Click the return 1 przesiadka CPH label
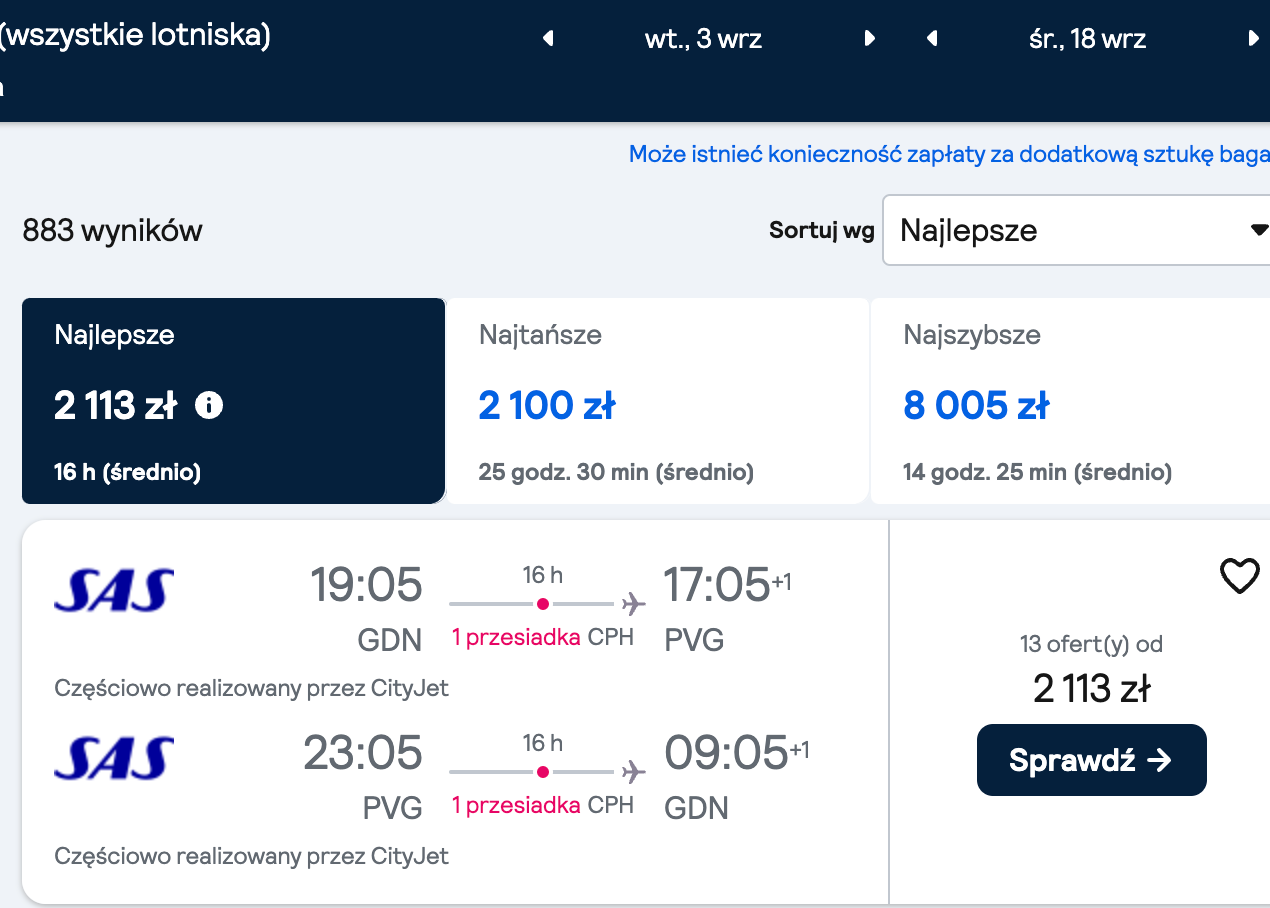 pos(543,805)
